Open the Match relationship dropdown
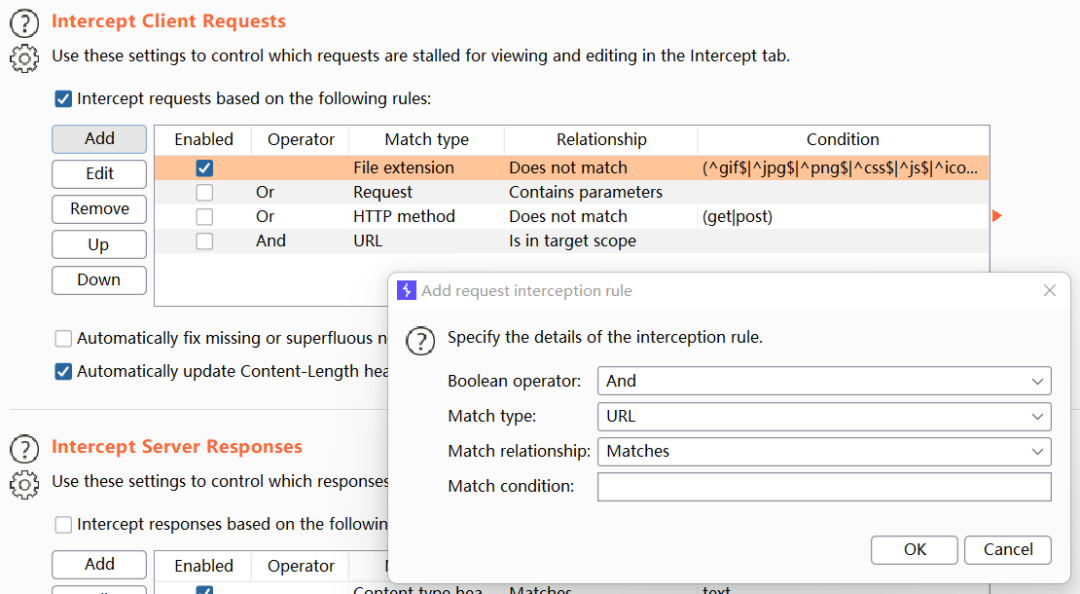The image size is (1080, 594). point(824,451)
